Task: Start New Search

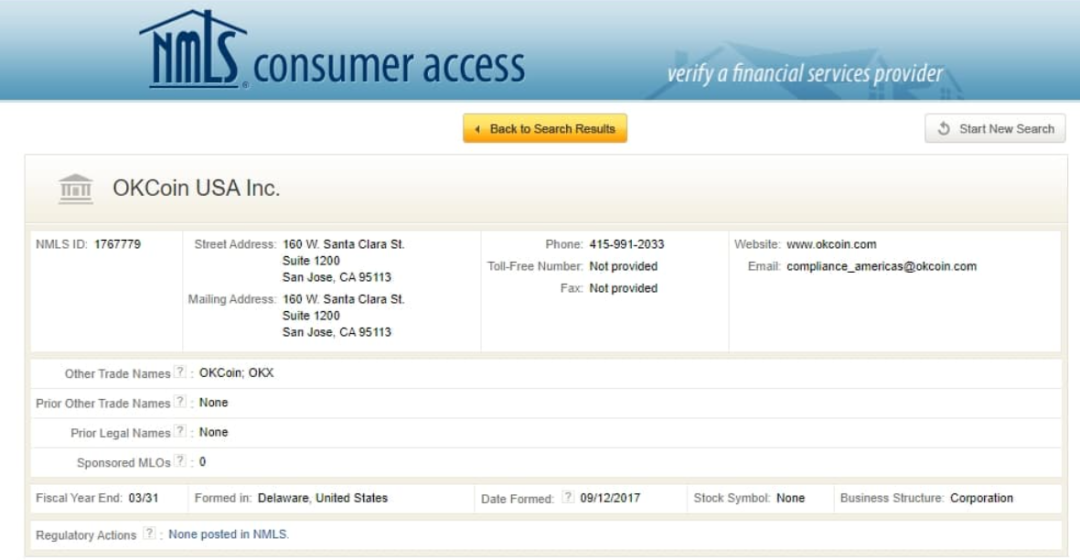Action: [995, 129]
